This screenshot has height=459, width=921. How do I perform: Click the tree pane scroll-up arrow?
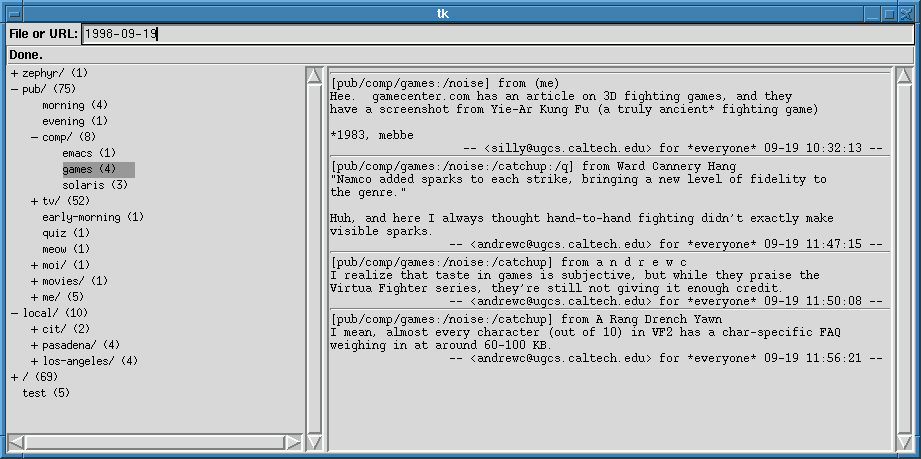coord(314,75)
